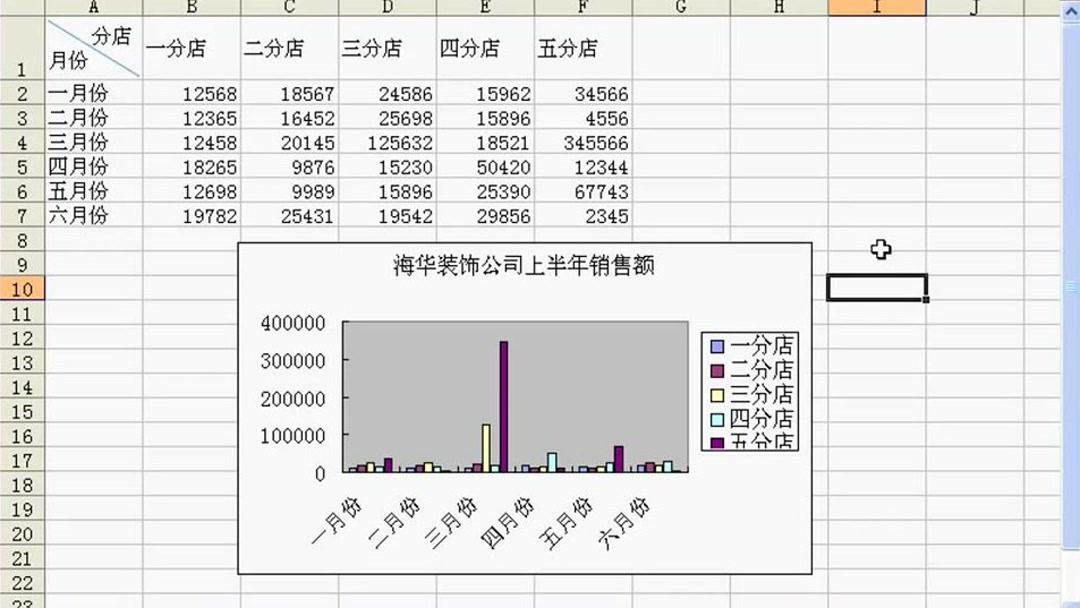The height and width of the screenshot is (608, 1080).
Task: Select row header 7
Action: click(x=20, y=215)
